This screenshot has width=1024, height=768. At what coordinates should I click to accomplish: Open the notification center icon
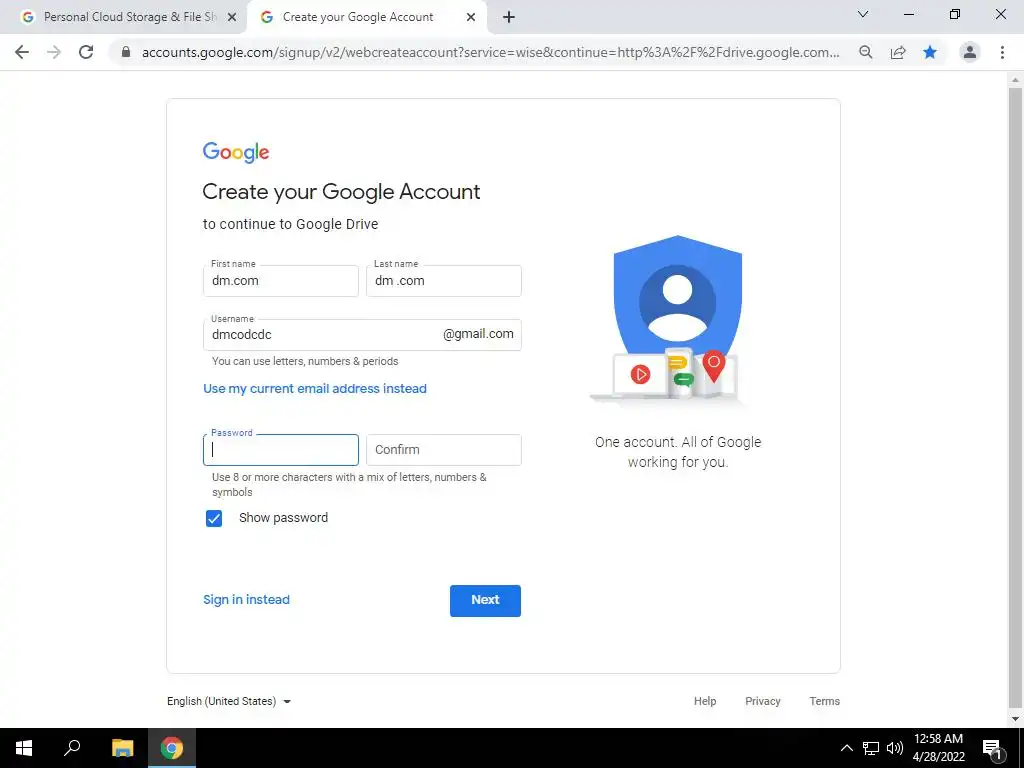point(992,748)
